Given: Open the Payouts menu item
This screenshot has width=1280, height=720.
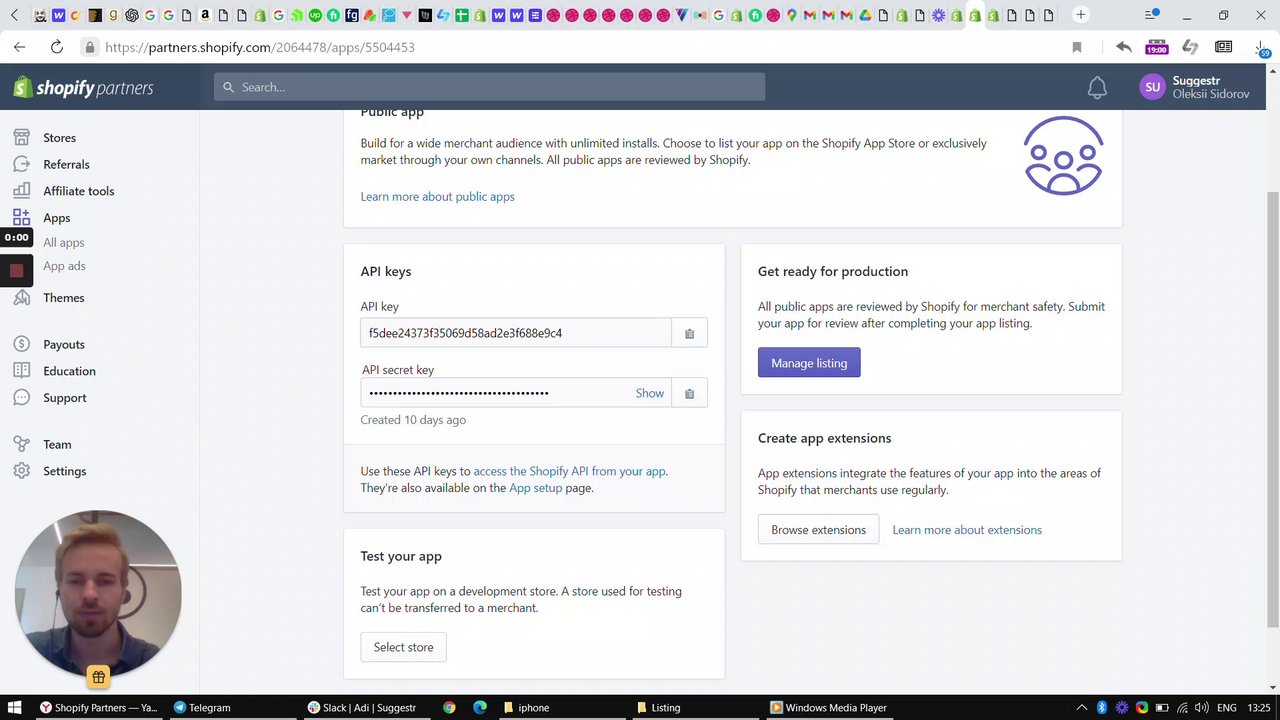Looking at the screenshot, I should (63, 344).
